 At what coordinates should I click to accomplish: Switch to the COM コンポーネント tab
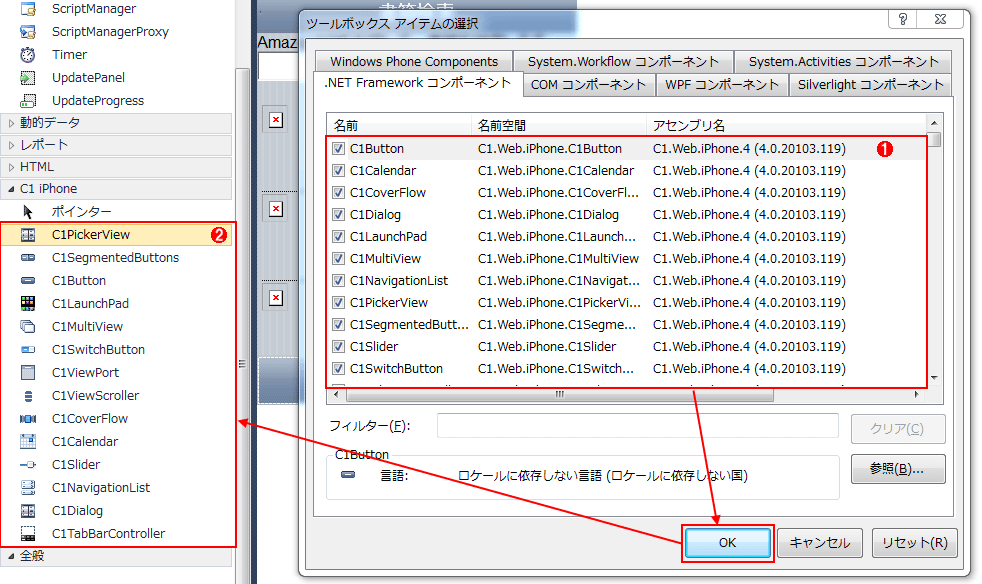(x=589, y=85)
